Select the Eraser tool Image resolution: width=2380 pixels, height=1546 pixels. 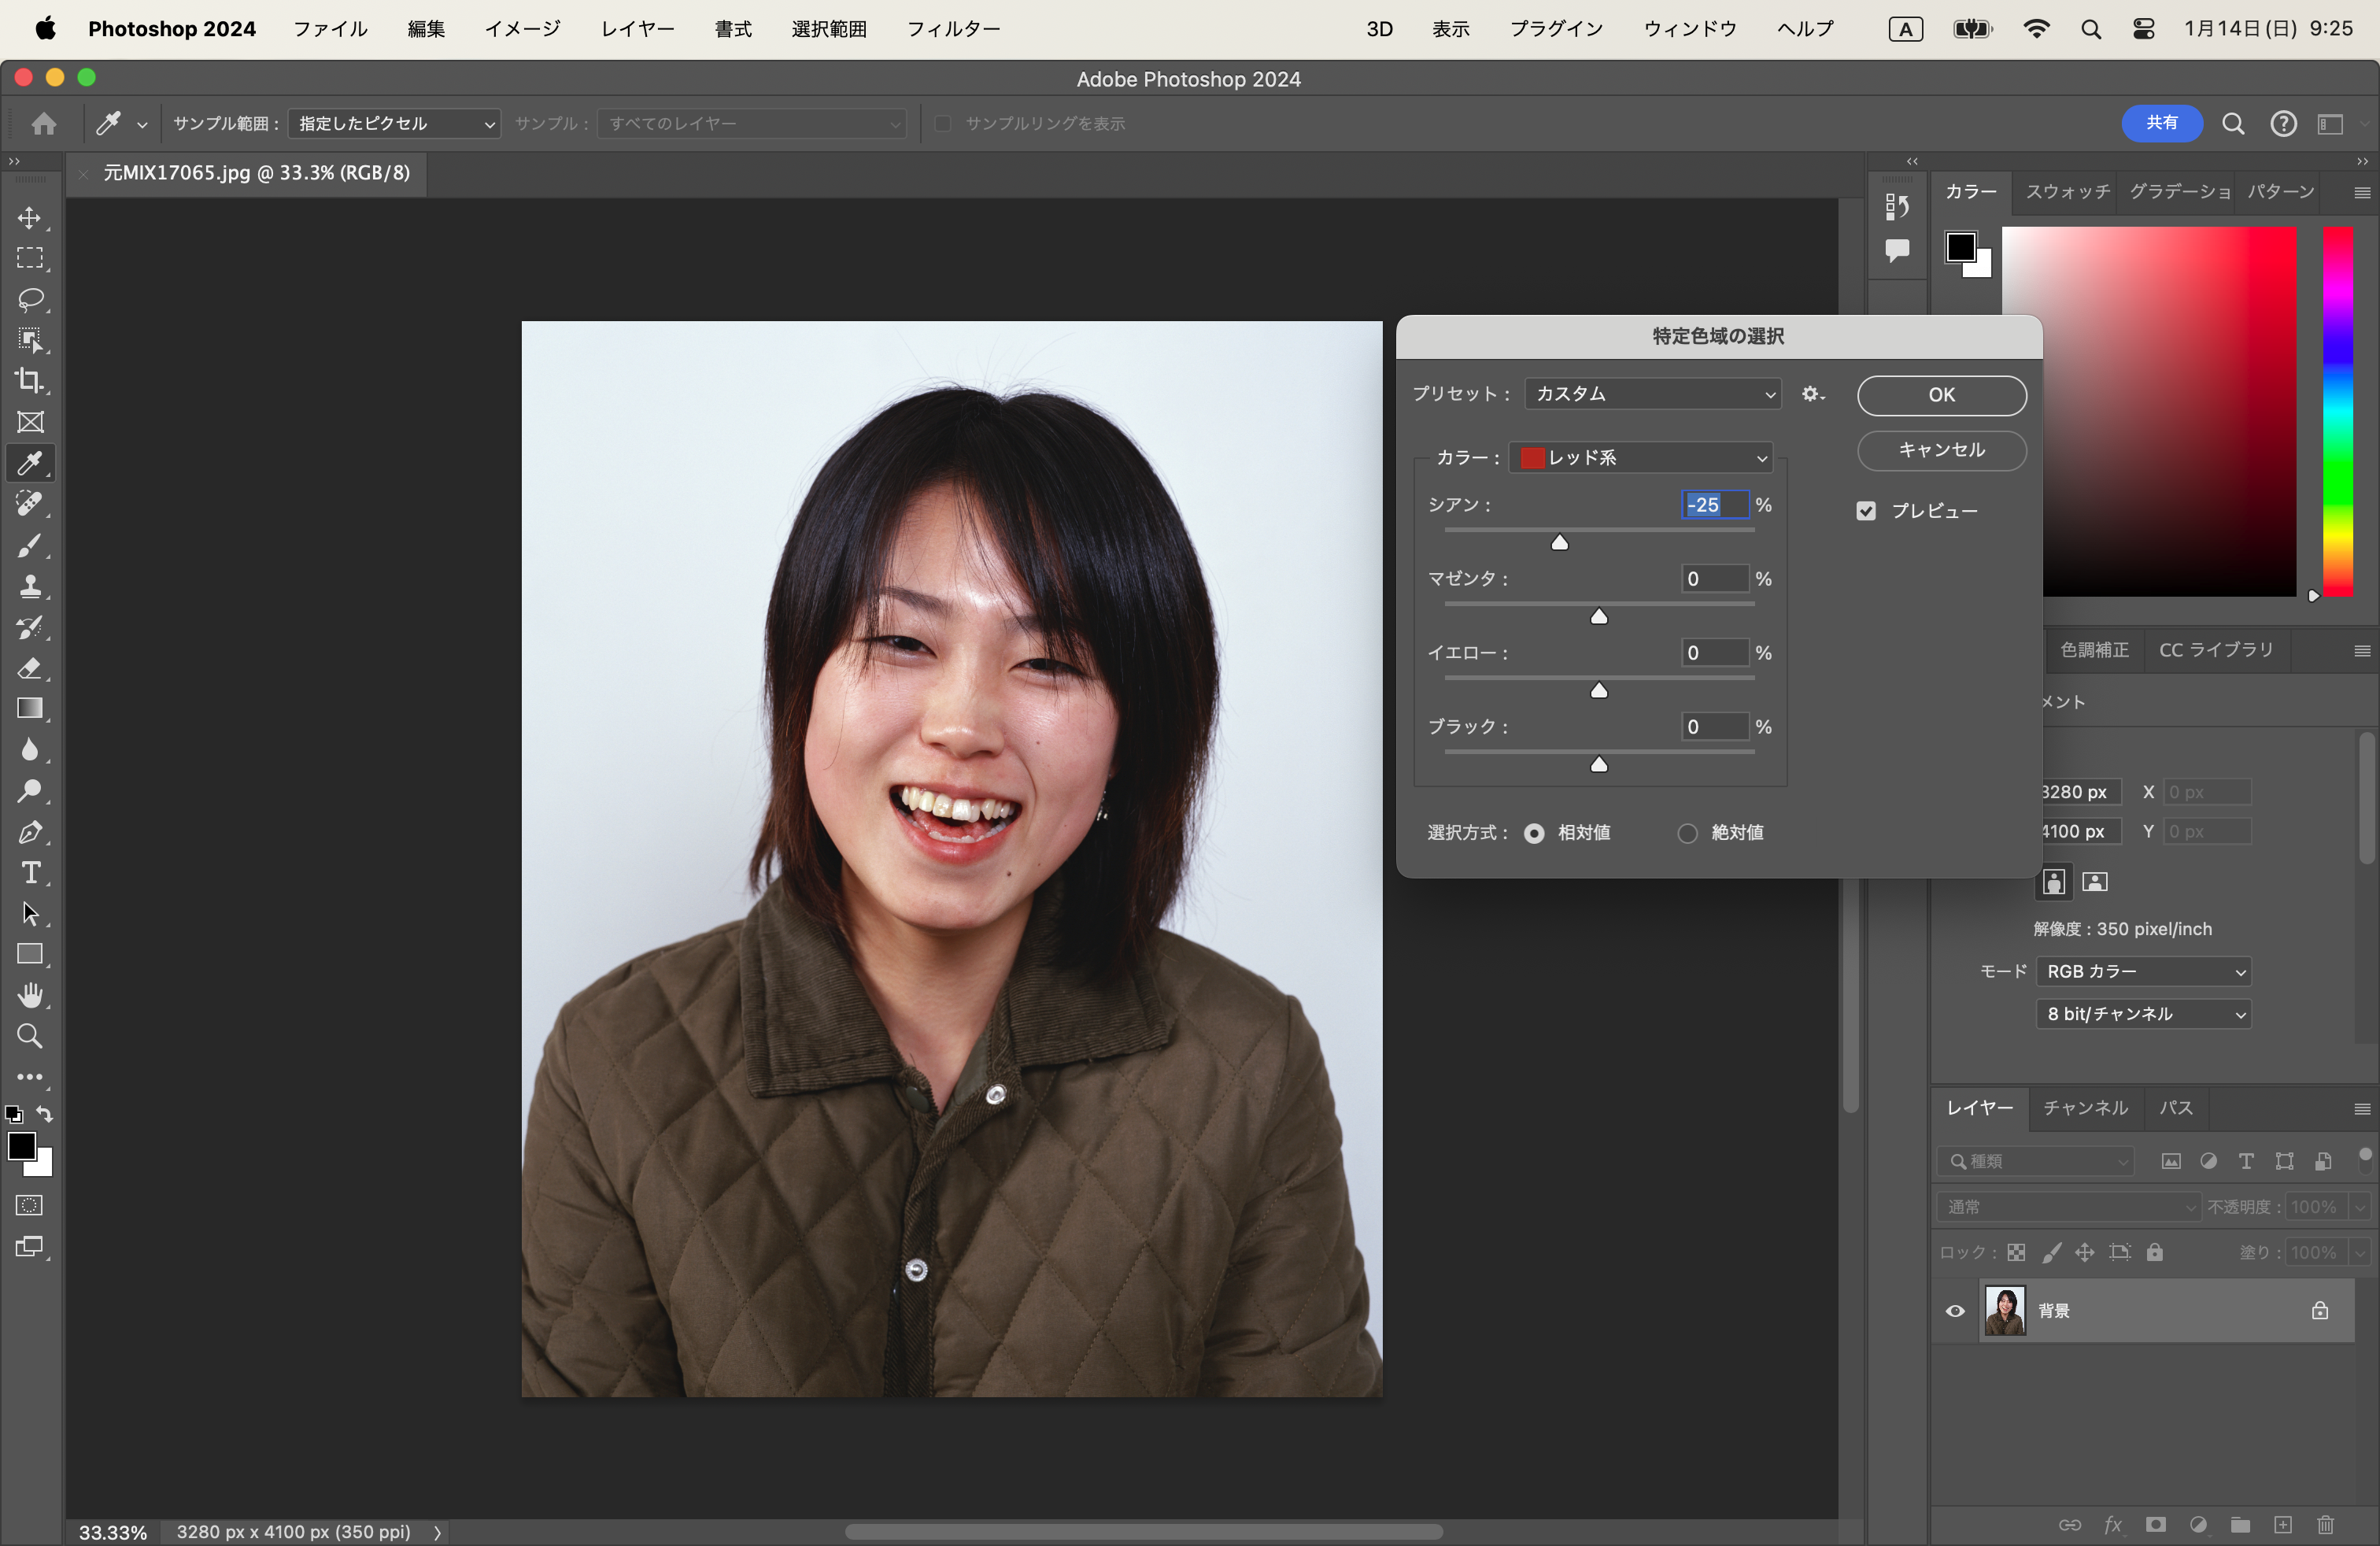point(30,668)
